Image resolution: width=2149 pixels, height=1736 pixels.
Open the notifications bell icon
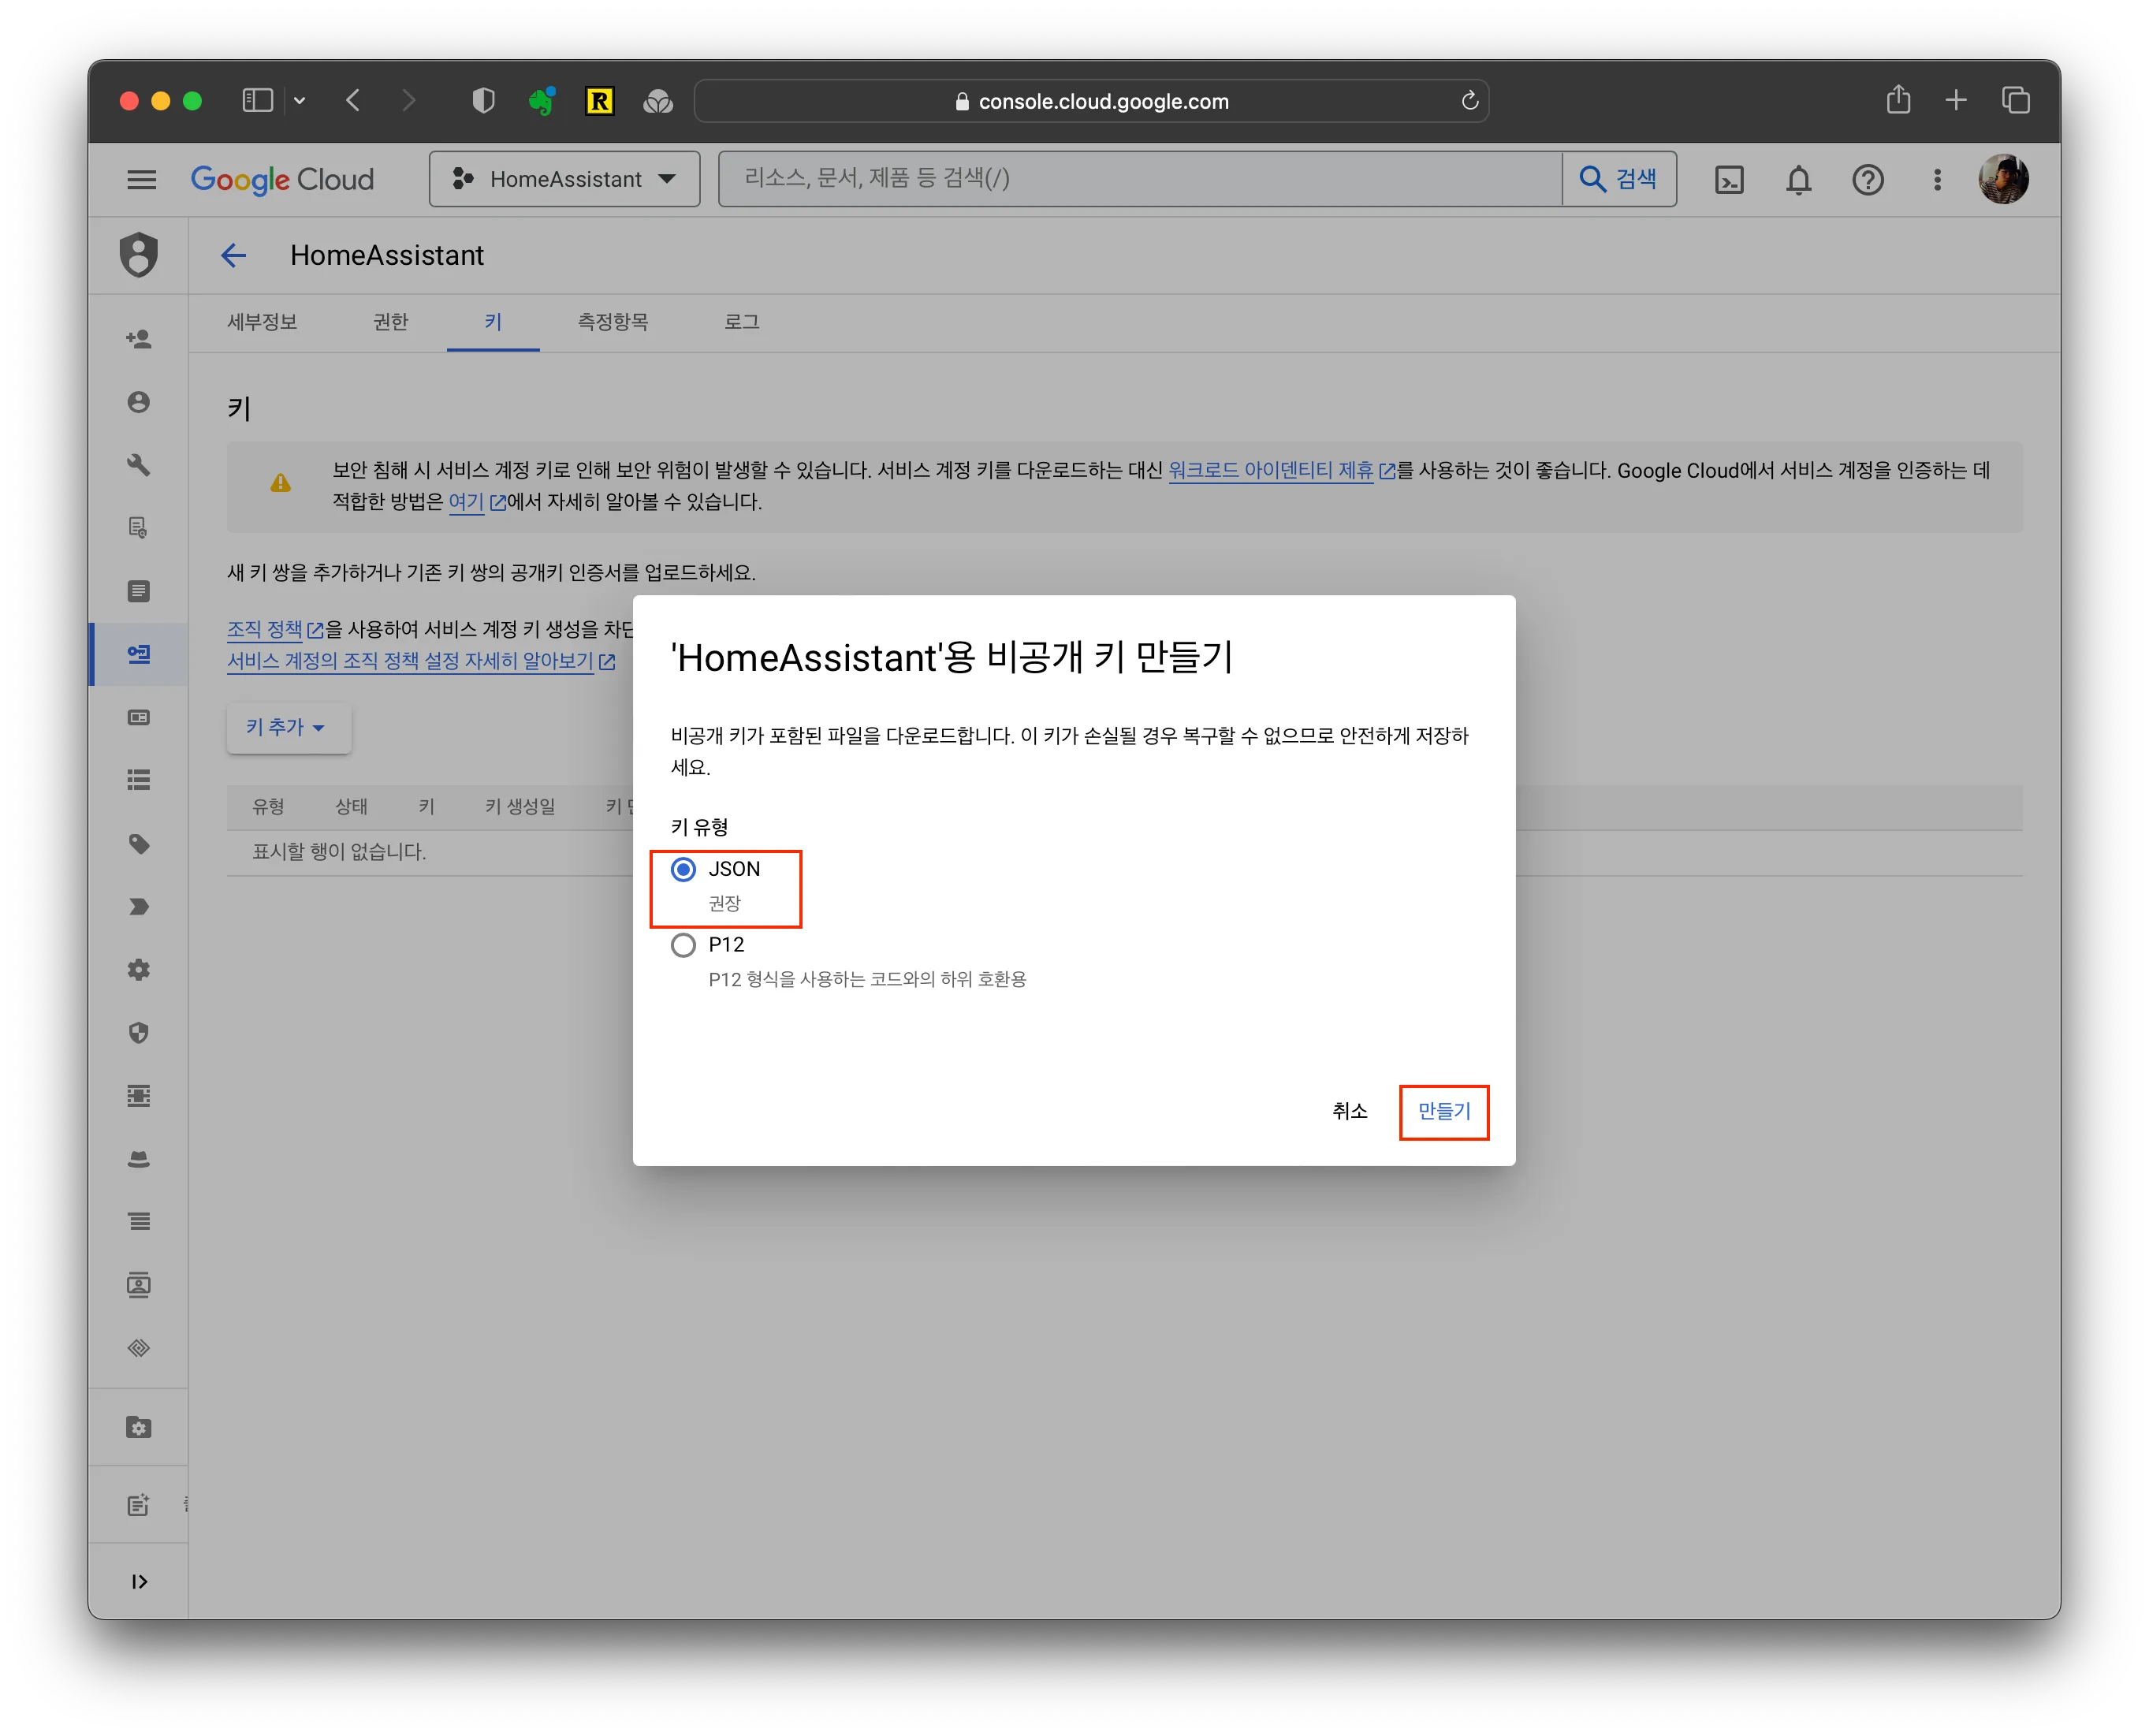click(x=1798, y=180)
